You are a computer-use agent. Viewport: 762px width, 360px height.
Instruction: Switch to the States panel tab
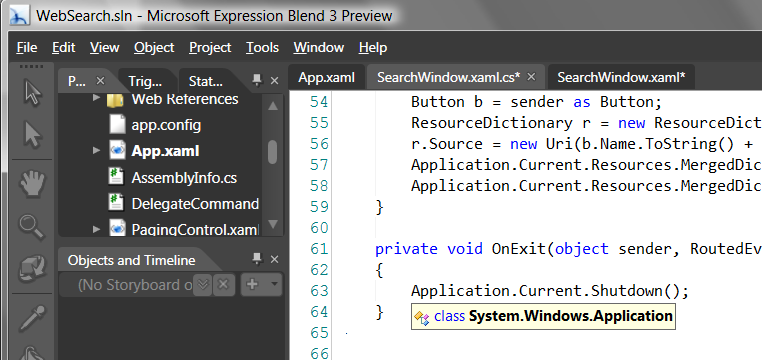[206, 81]
